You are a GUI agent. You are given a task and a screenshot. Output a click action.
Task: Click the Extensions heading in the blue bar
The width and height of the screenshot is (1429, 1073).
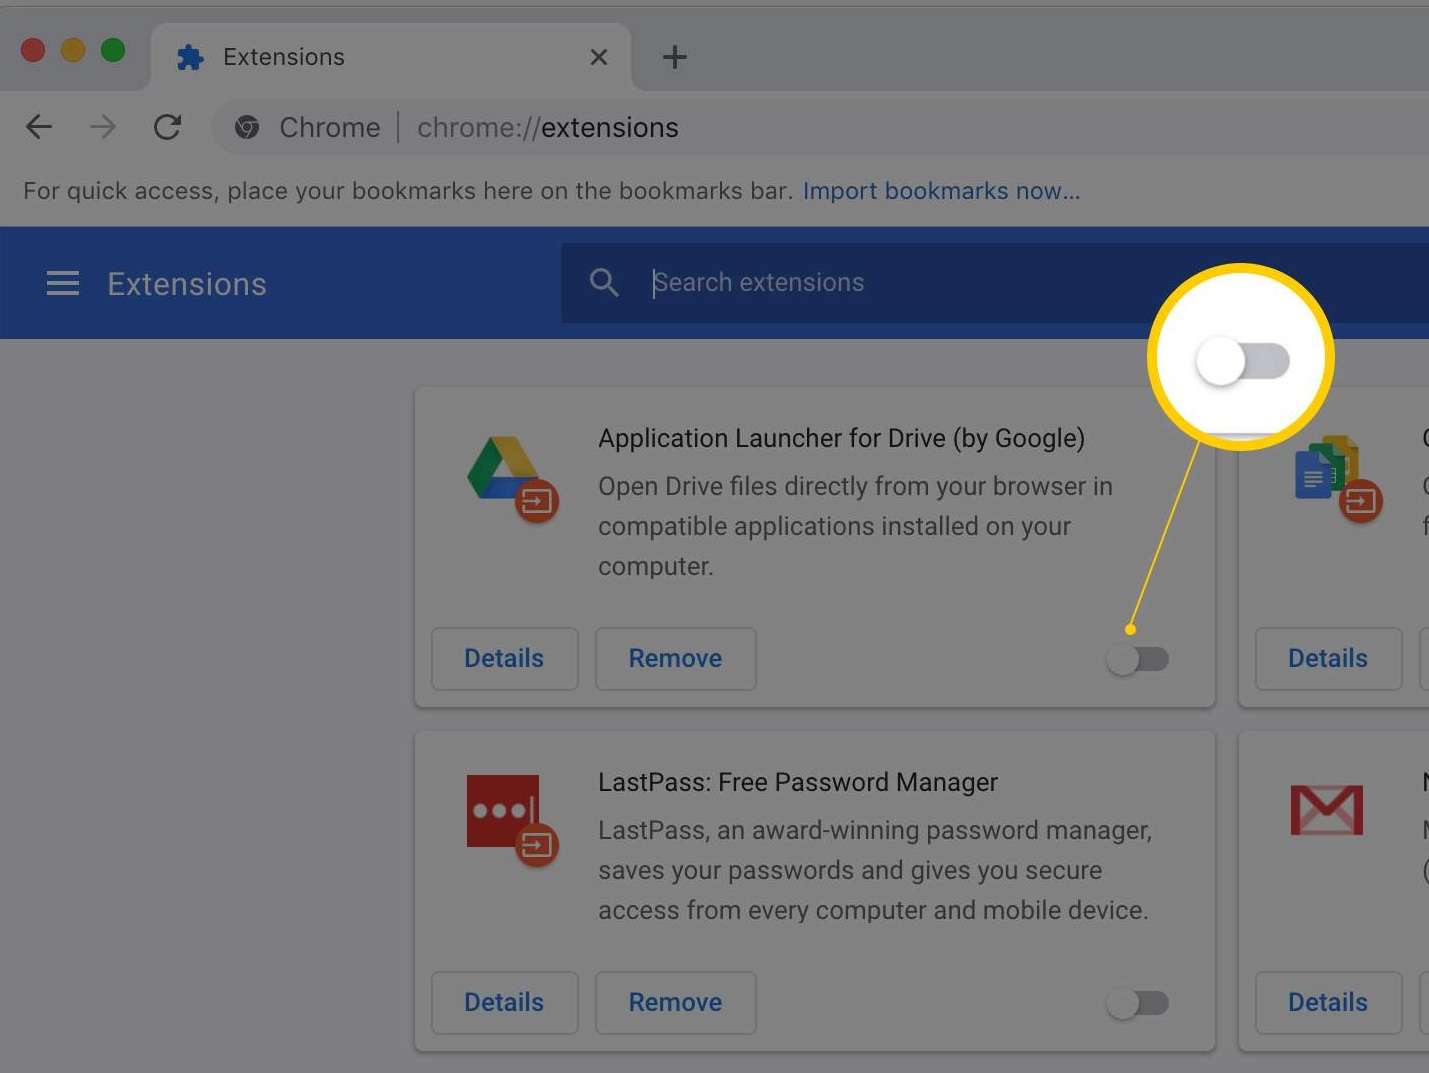(186, 283)
